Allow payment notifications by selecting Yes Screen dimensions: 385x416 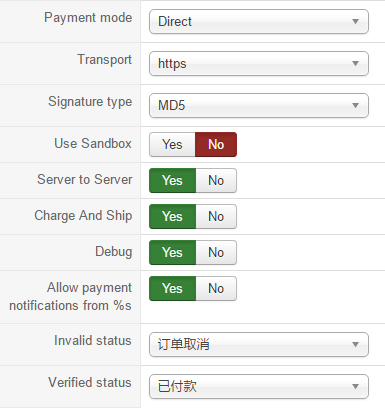pos(172,289)
